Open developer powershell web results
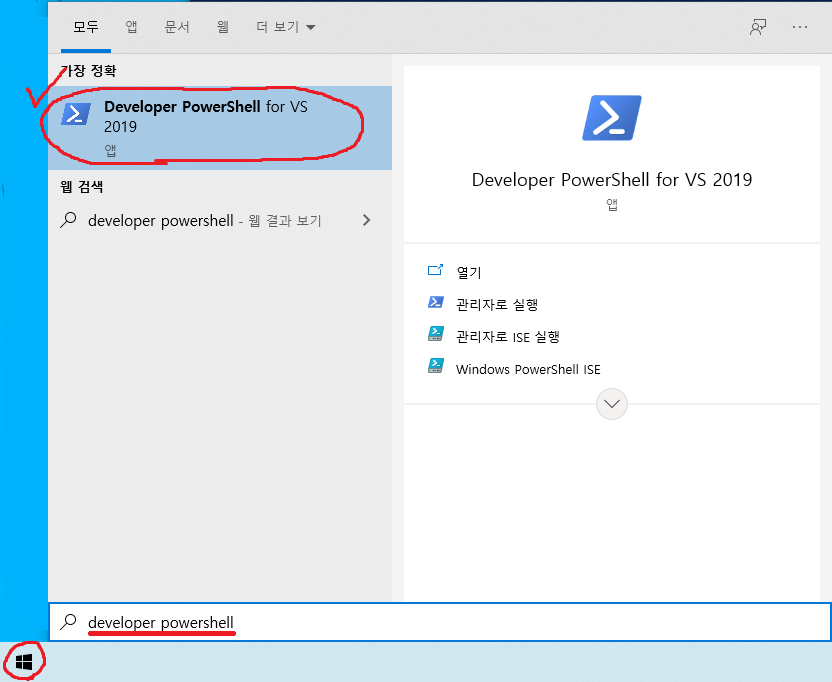 tap(205, 221)
